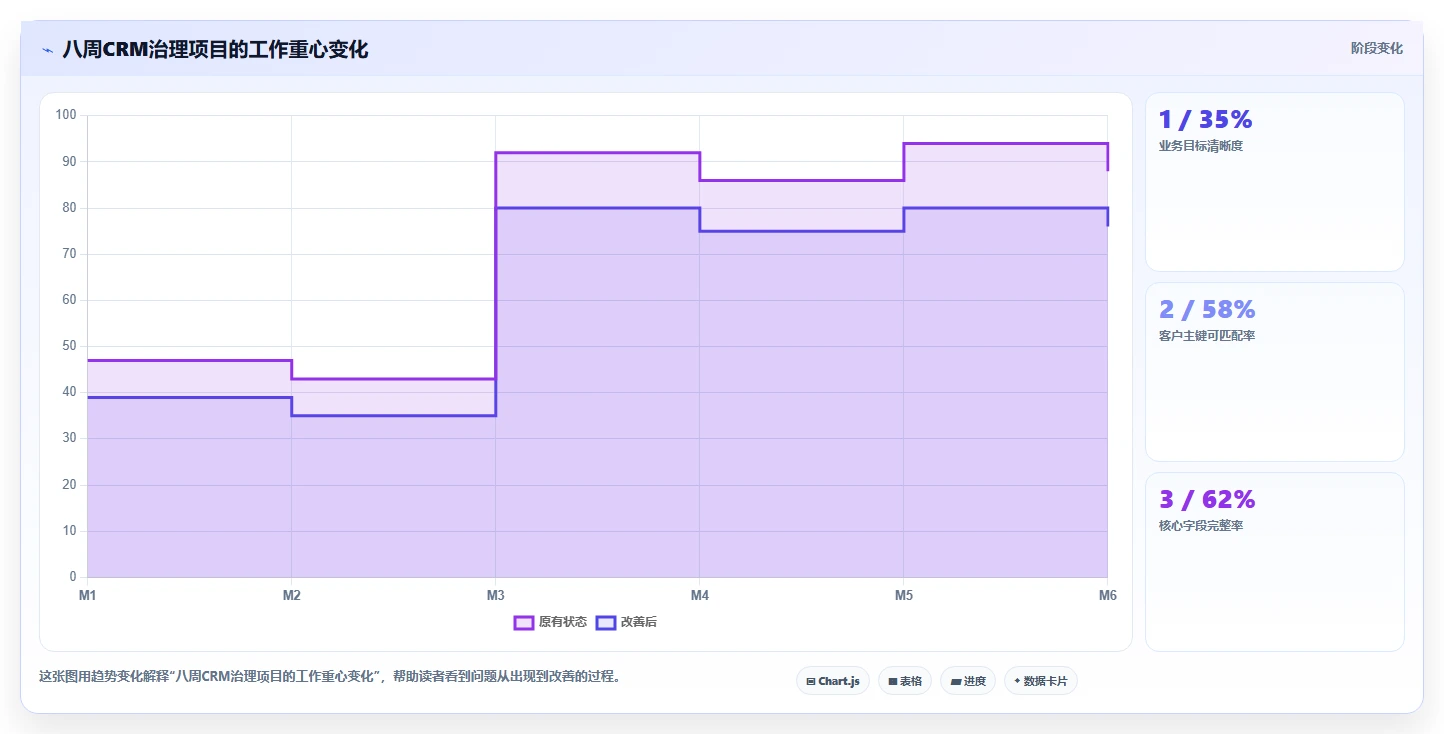
Task: Click the 0 tick on the y-axis
Action: 73,577
